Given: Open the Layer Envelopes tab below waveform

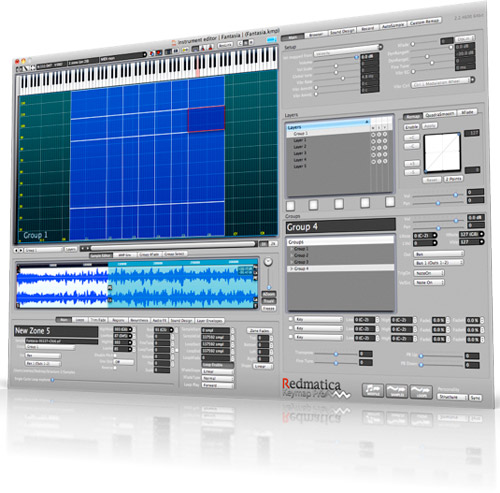Looking at the screenshot, I should (x=209, y=321).
